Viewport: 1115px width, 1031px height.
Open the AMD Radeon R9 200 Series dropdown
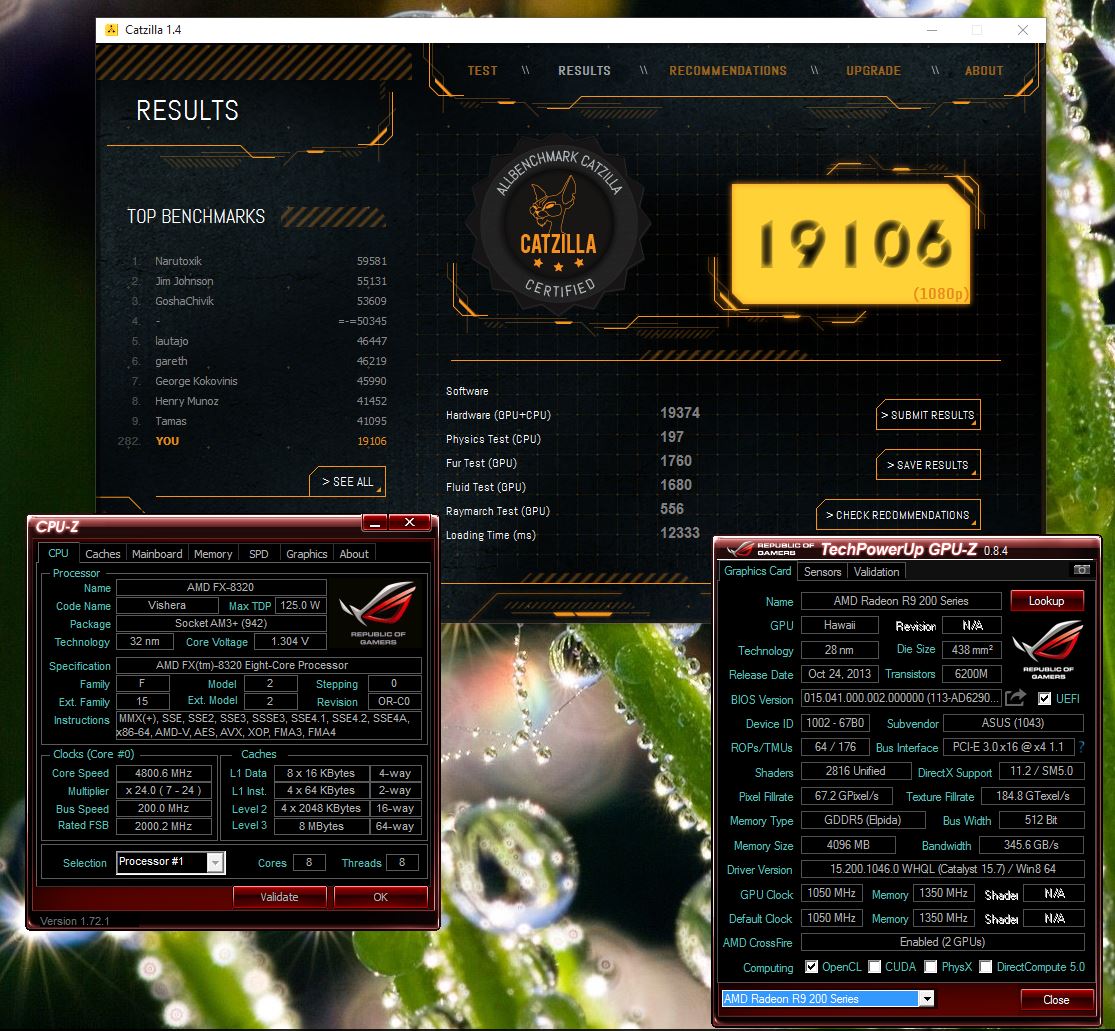(x=926, y=999)
